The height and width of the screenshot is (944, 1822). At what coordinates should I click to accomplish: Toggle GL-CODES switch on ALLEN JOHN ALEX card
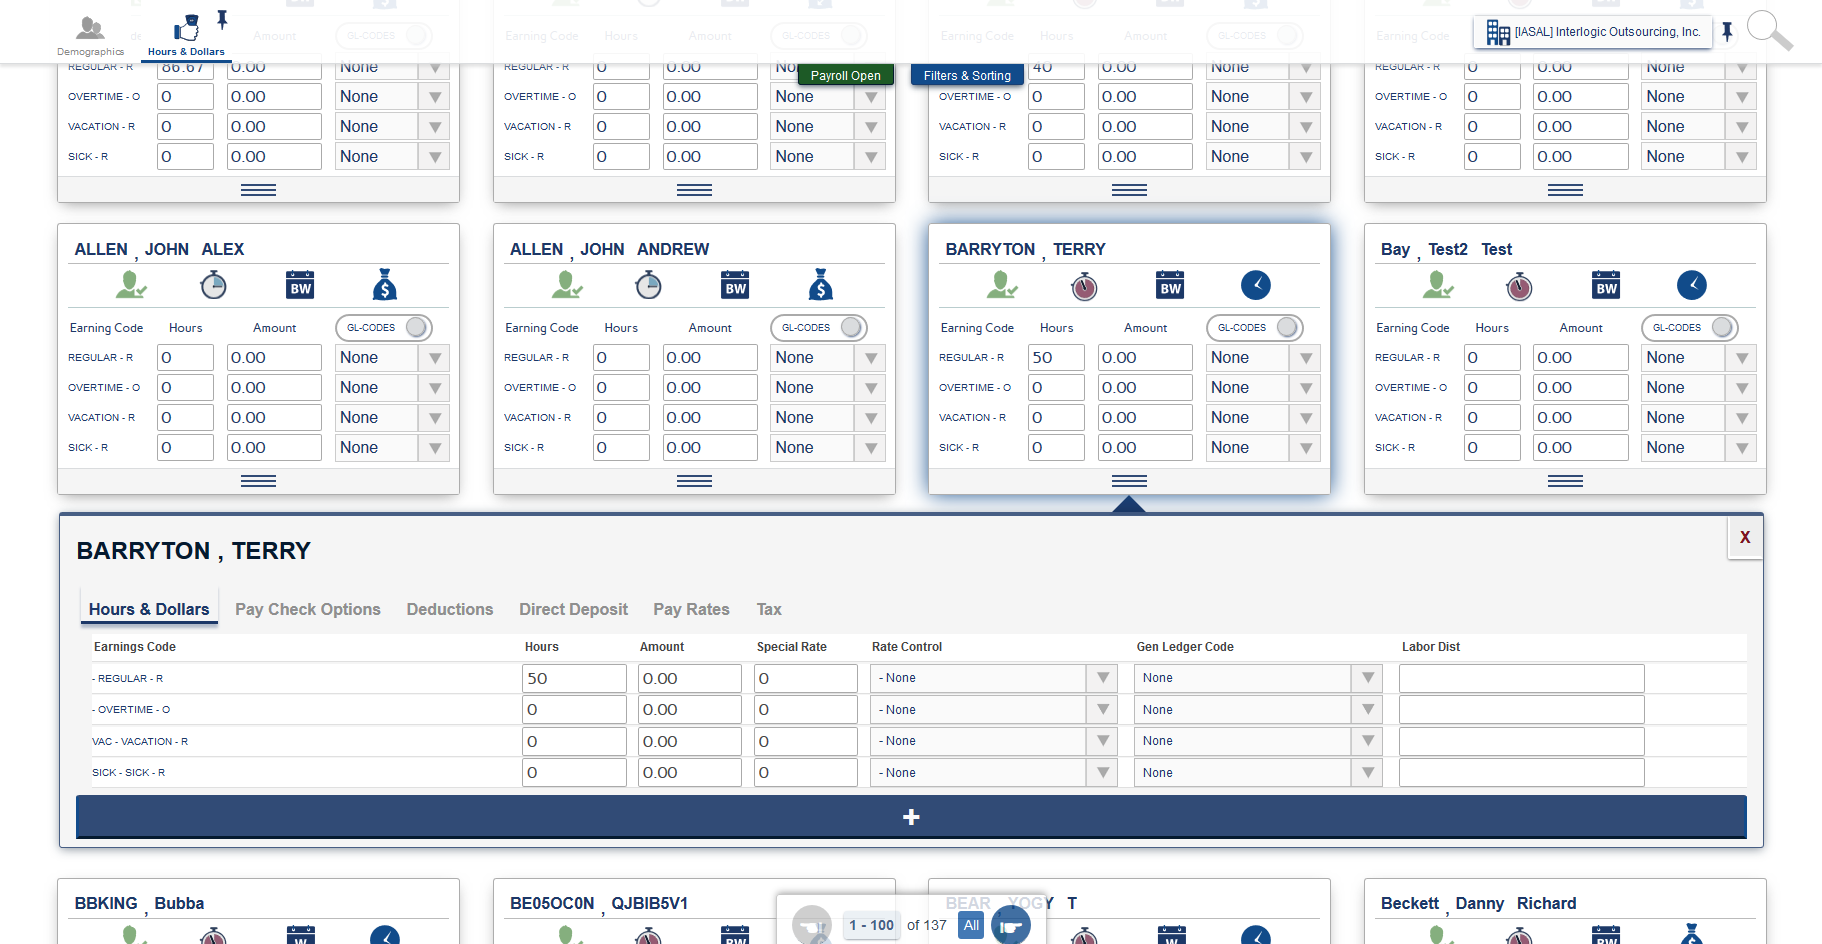tap(416, 328)
